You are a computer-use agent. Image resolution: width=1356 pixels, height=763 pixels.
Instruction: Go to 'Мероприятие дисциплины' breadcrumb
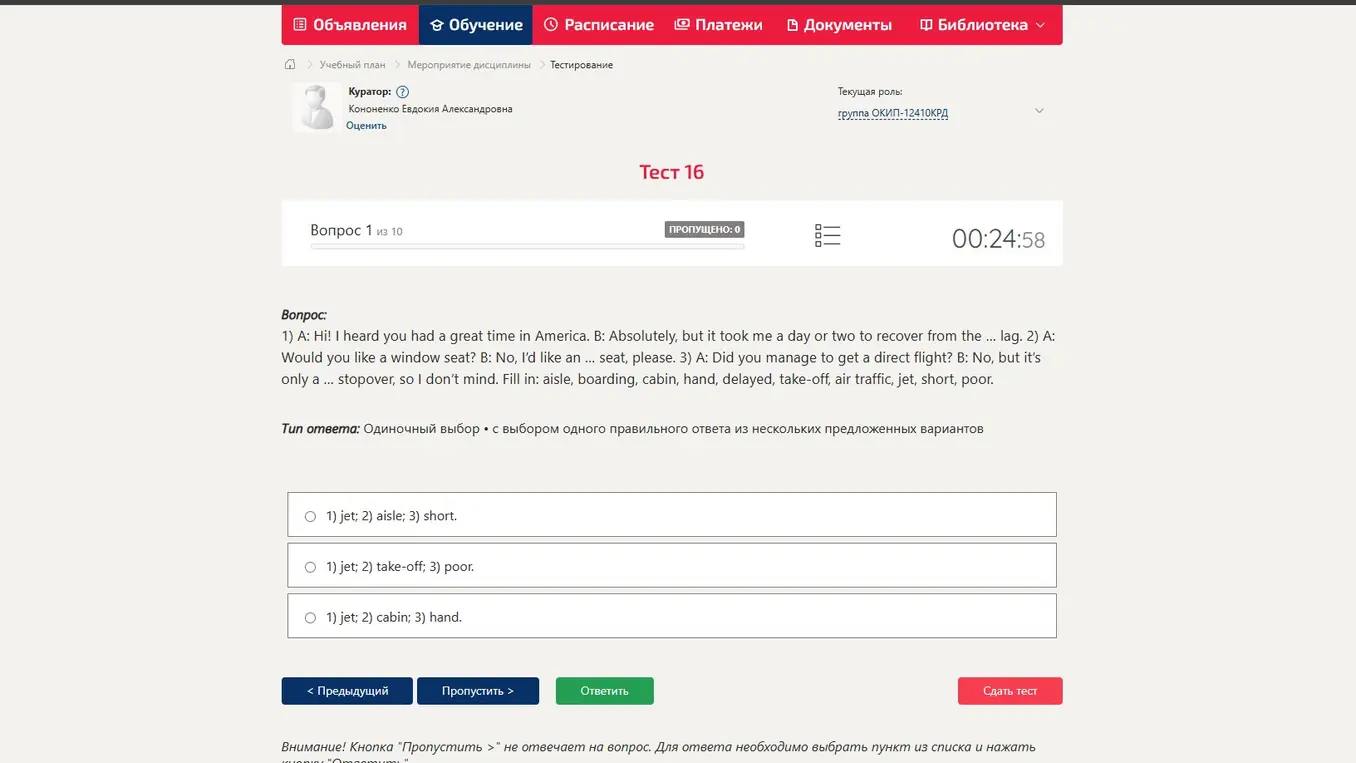(469, 65)
